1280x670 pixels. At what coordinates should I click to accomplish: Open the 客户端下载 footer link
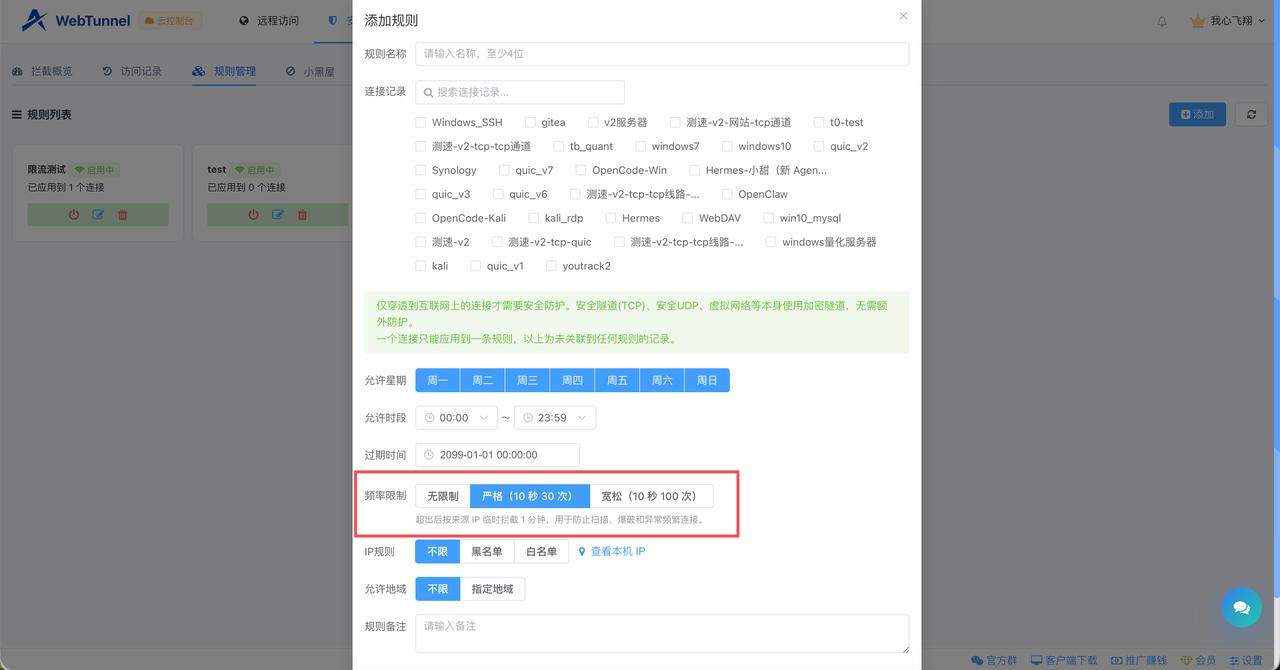click(x=1064, y=660)
